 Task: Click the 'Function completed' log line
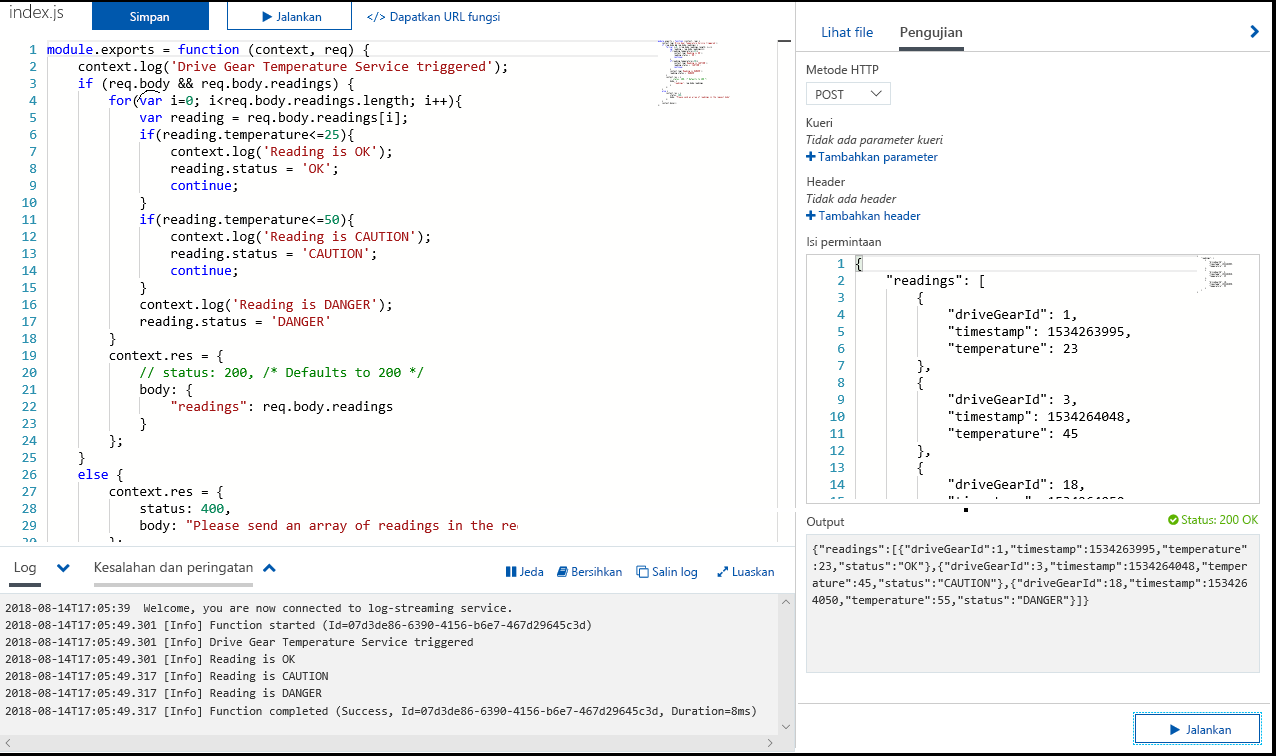click(x=381, y=711)
